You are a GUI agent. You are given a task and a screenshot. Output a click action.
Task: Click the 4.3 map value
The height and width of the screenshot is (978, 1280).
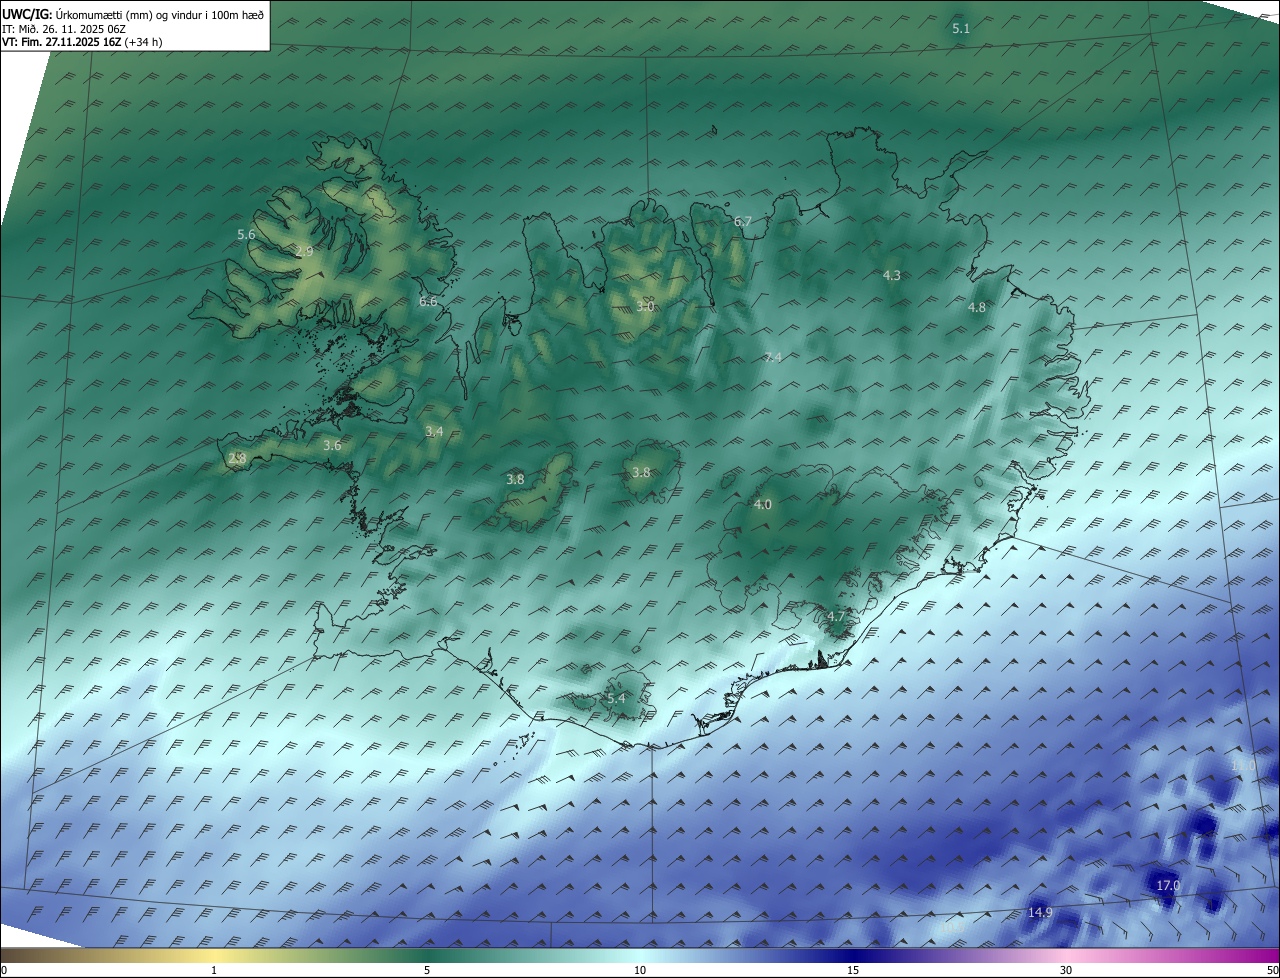(x=892, y=275)
